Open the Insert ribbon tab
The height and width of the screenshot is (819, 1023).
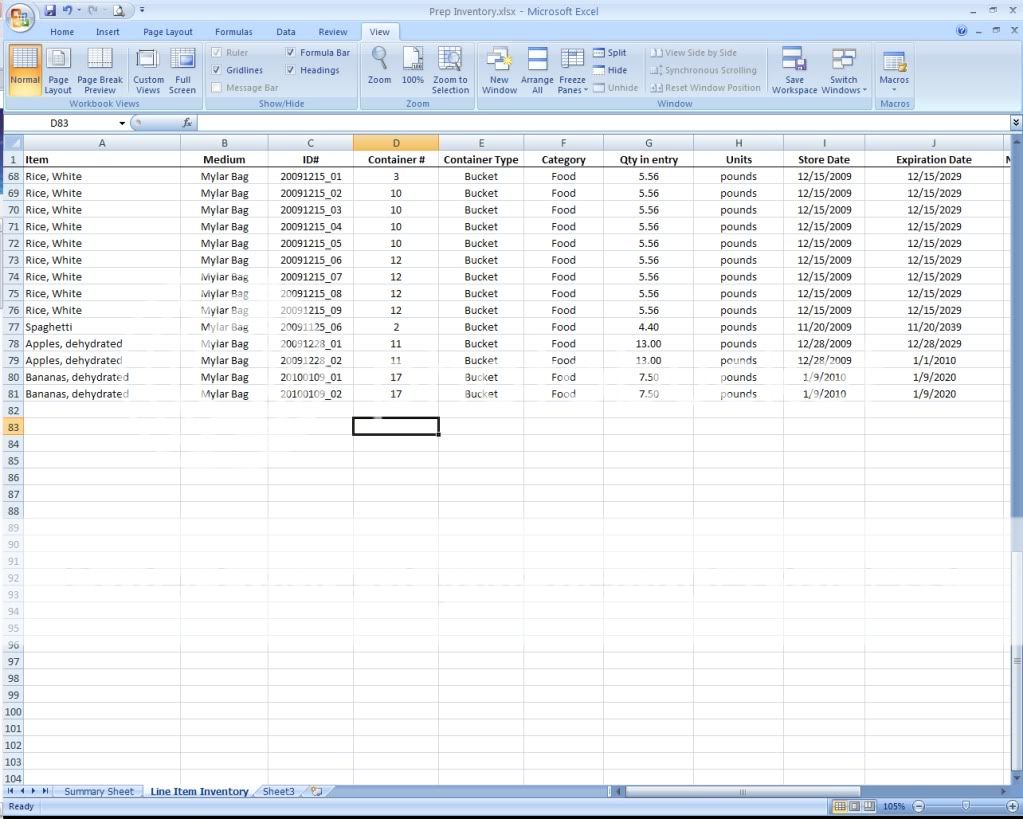tap(108, 31)
